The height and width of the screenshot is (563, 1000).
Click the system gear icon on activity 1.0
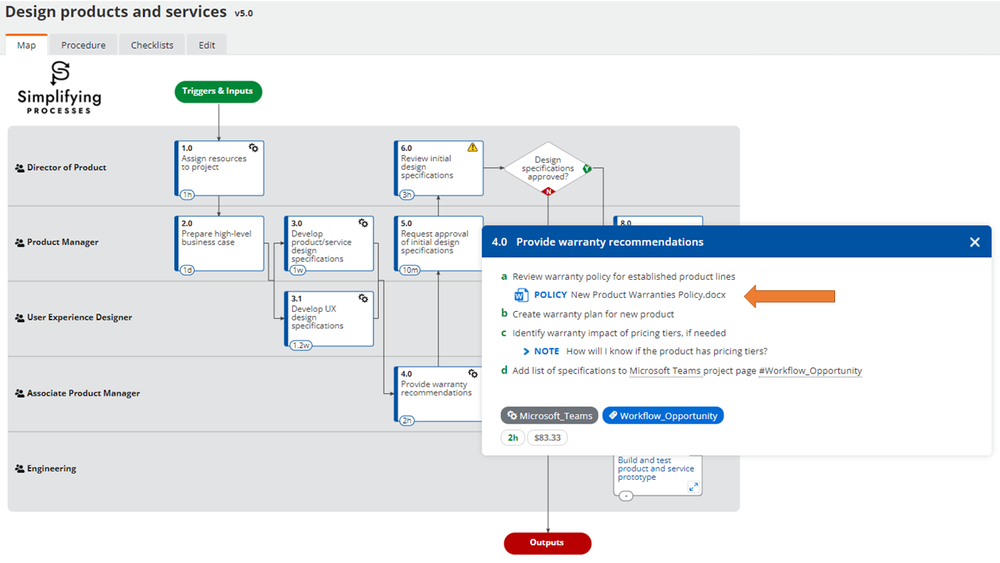click(x=253, y=148)
